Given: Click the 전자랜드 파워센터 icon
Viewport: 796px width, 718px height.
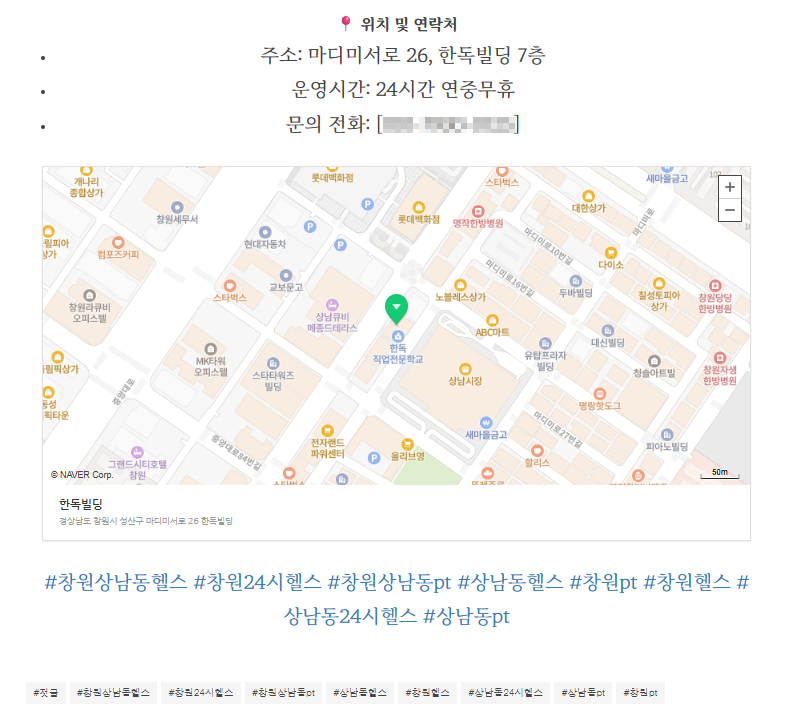Looking at the screenshot, I should (327, 431).
